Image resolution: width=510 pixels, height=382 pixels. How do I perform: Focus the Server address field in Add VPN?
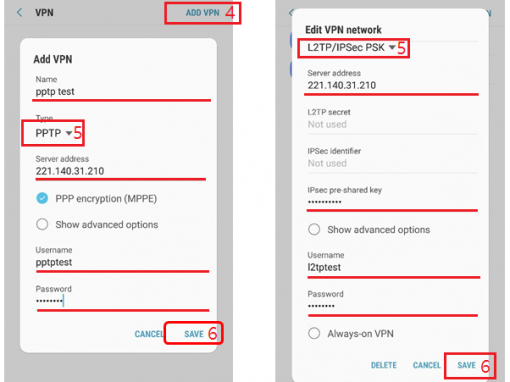[x=121, y=171]
